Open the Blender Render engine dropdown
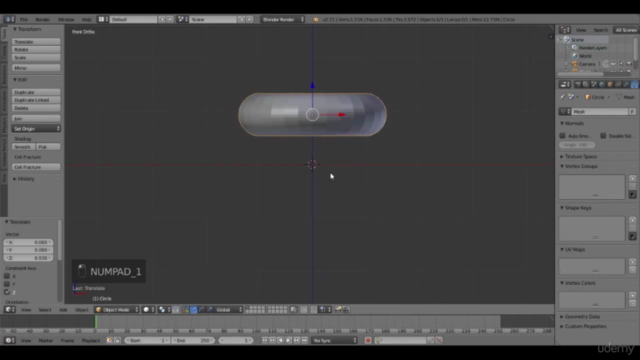Viewport: 640px width, 360px height. click(283, 19)
